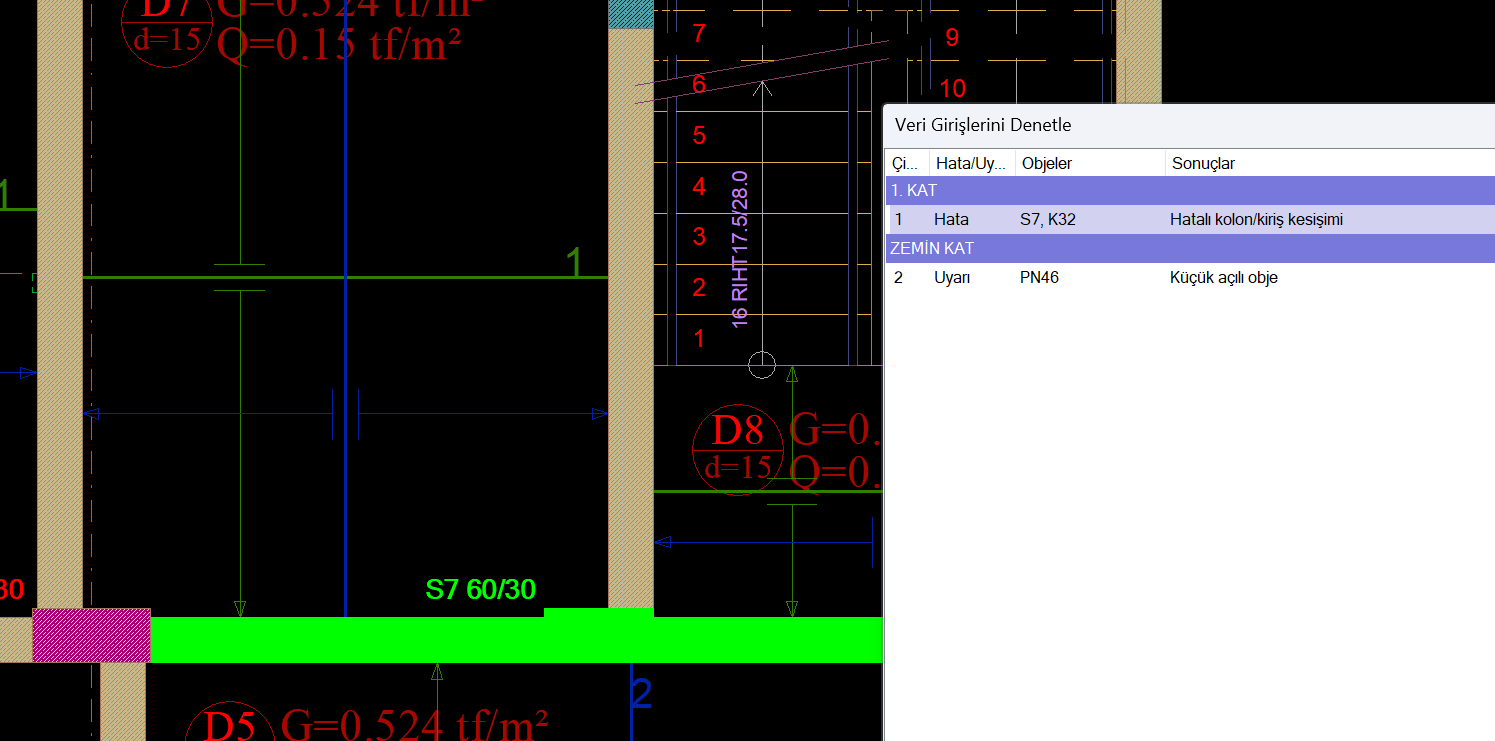This screenshot has width=1495, height=741.
Task: Click the 'Objeler' column header
Action: [1090, 163]
